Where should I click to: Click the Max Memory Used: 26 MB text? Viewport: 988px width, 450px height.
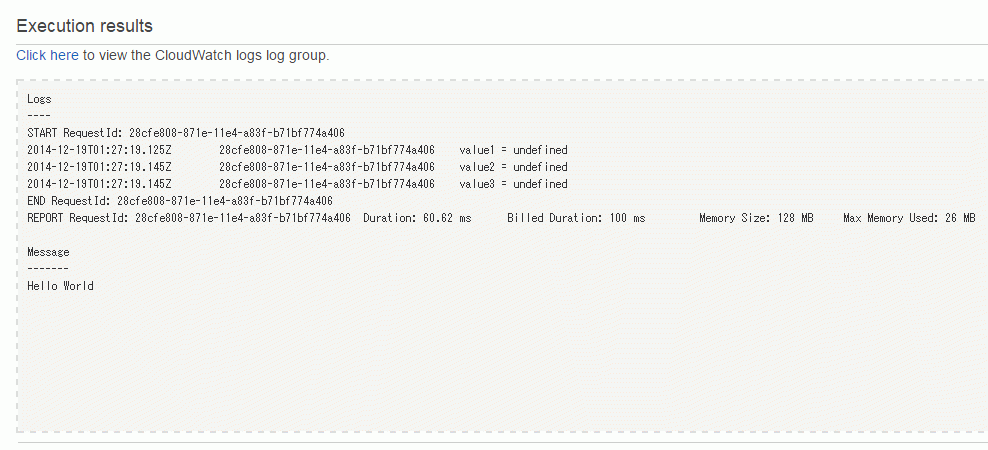[x=909, y=218]
